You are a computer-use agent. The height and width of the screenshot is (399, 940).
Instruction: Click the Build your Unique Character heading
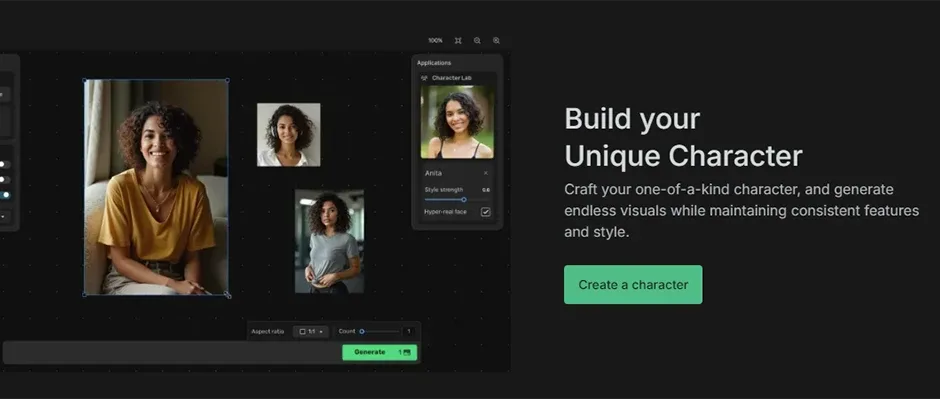[x=683, y=137]
